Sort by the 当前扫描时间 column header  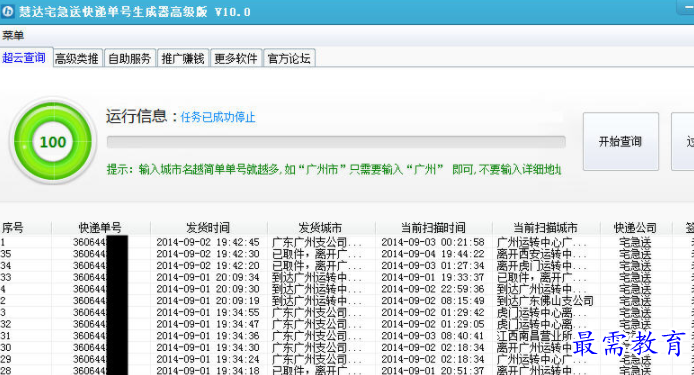pos(433,228)
